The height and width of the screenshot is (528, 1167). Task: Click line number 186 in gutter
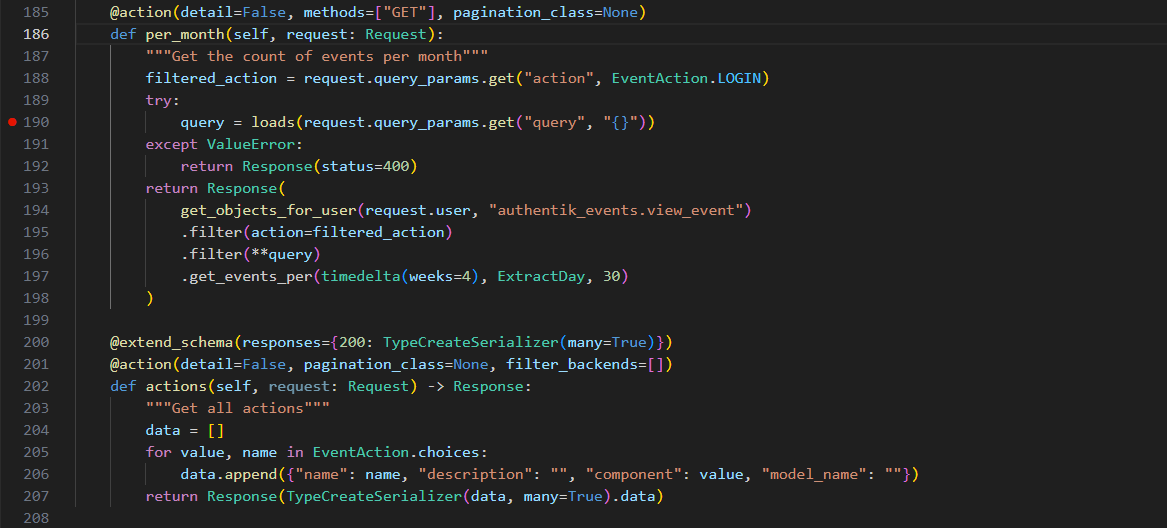point(35,34)
